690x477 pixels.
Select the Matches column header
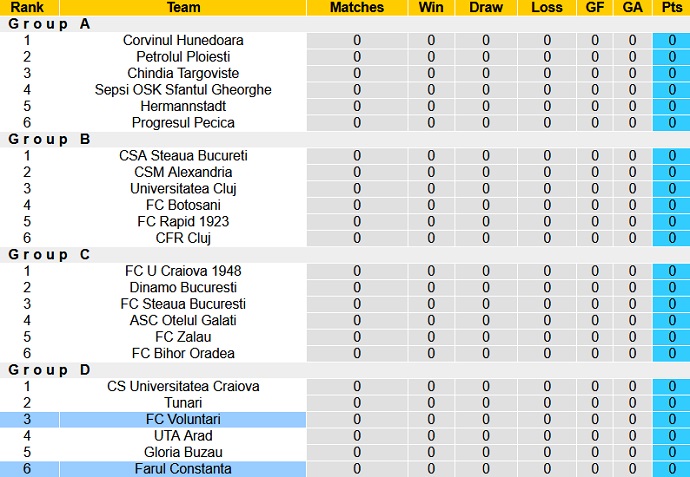pos(357,7)
